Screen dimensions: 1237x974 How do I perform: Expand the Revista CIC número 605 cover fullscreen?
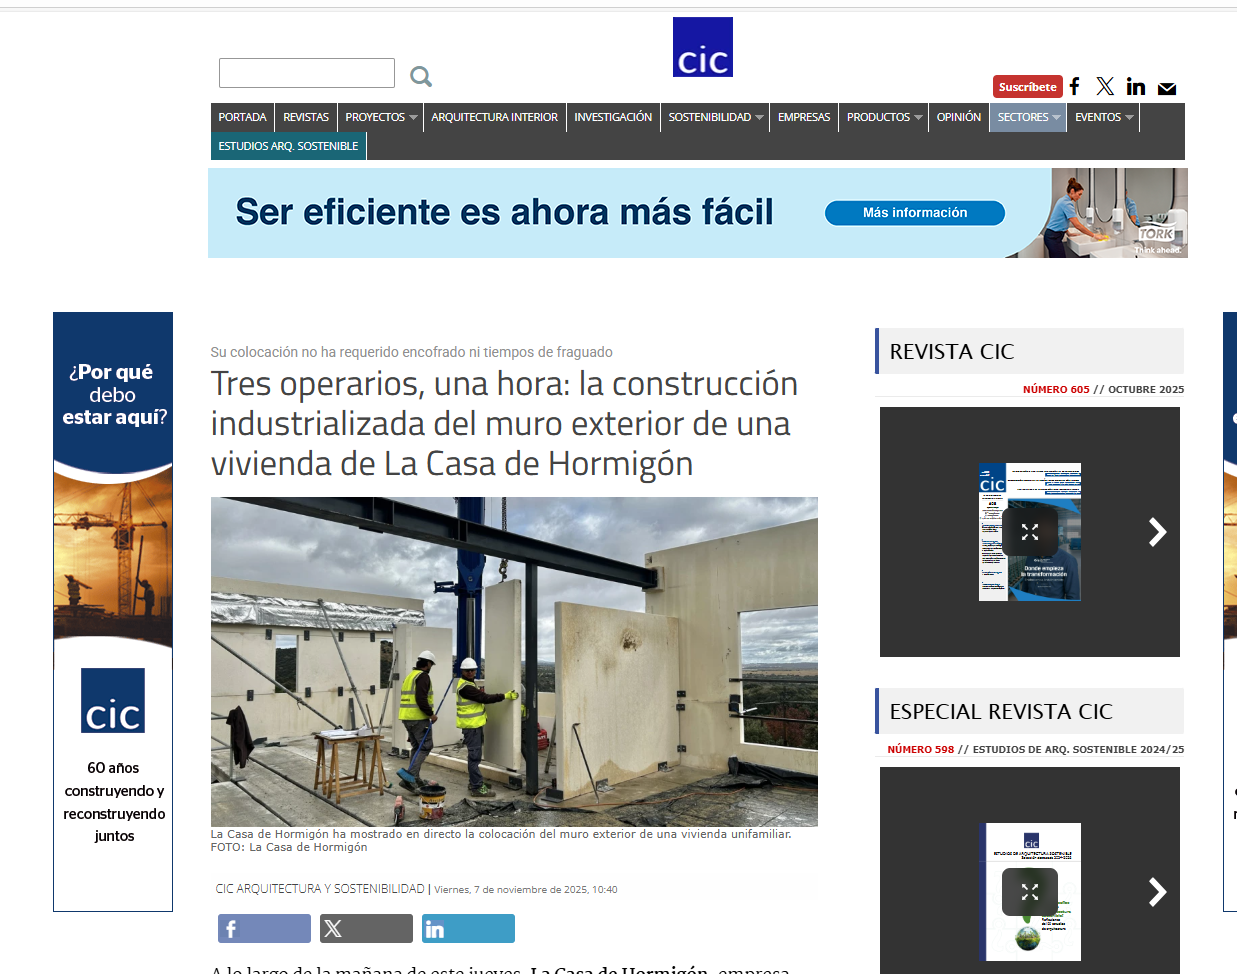click(x=1030, y=532)
